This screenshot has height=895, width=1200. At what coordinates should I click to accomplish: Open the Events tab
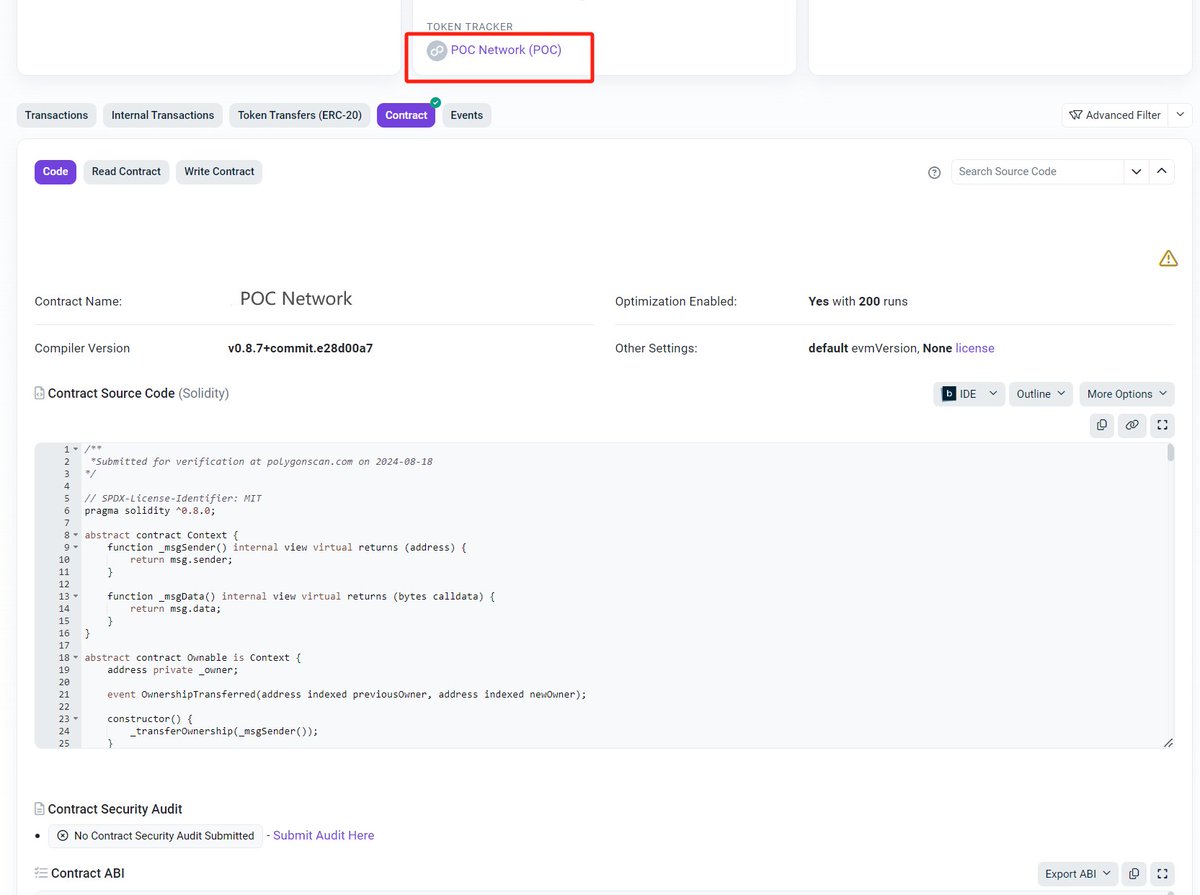click(x=467, y=115)
